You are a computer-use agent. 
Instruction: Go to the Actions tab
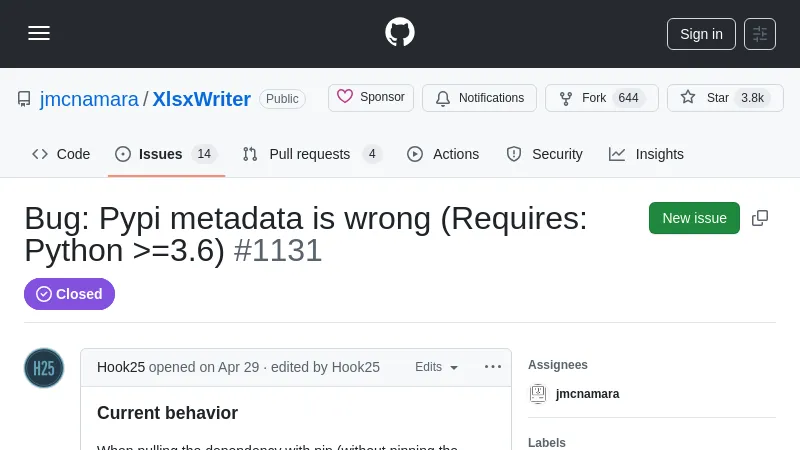point(443,154)
